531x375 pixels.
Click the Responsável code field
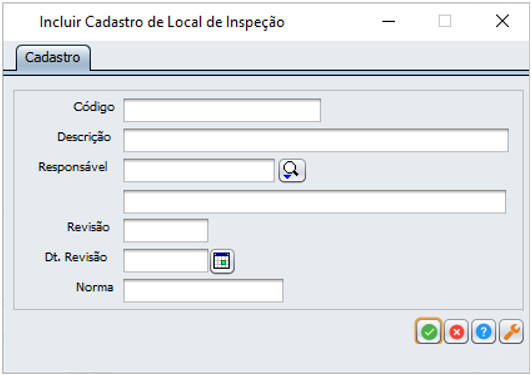199,170
